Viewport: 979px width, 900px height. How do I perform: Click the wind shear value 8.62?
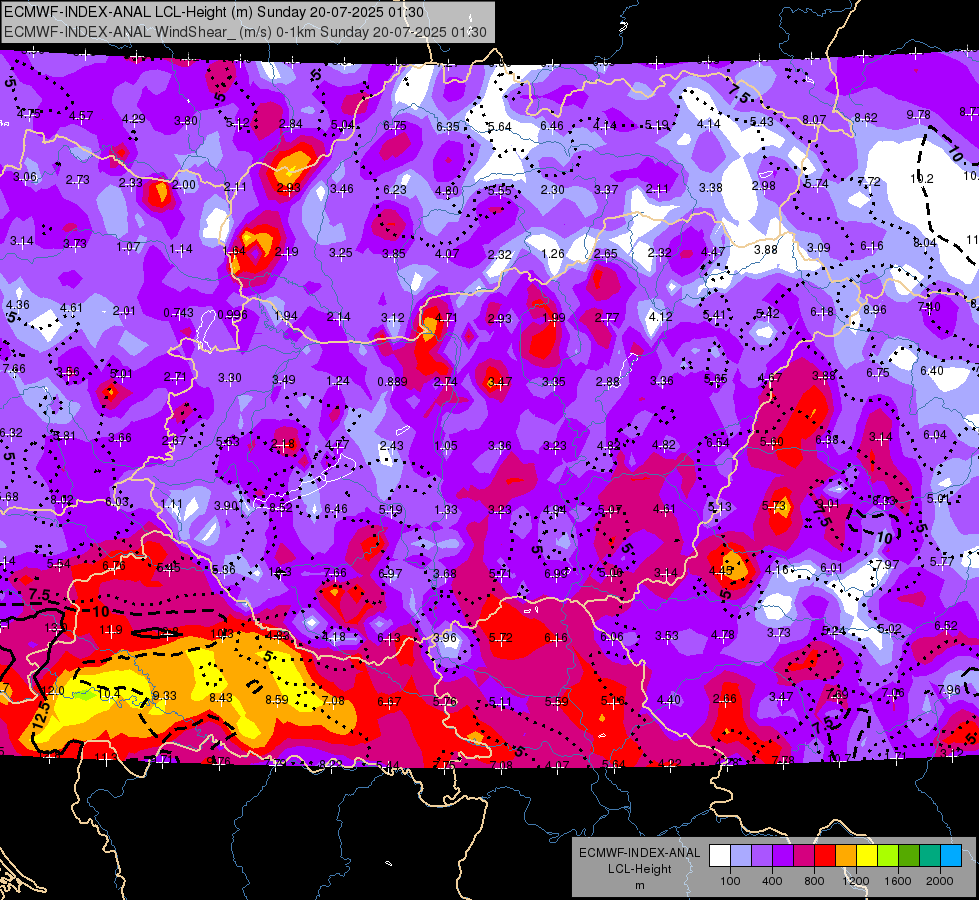pos(866,117)
